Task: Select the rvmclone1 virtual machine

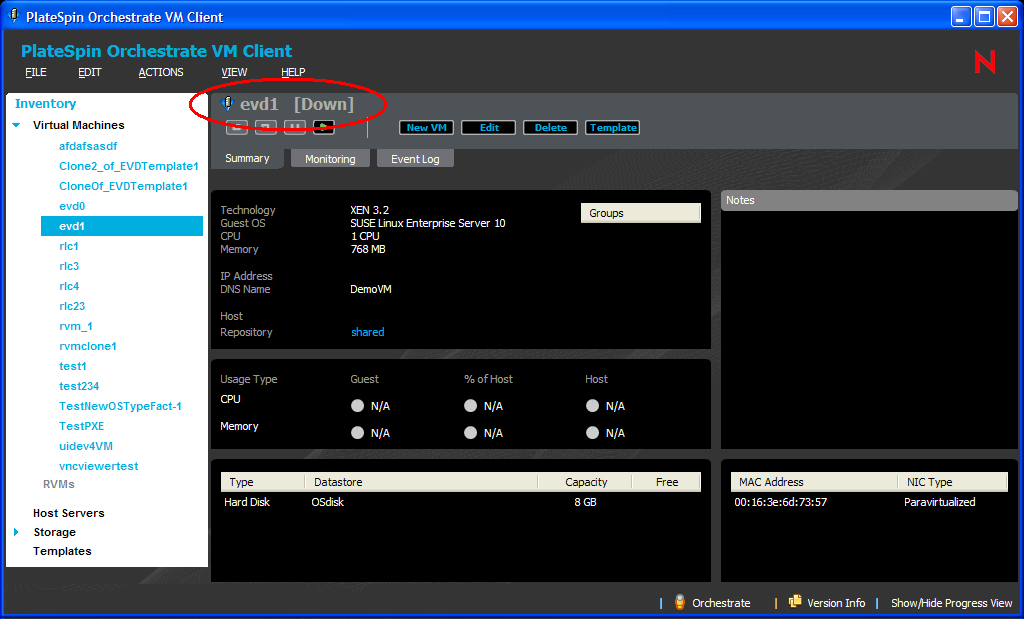Action: point(88,346)
